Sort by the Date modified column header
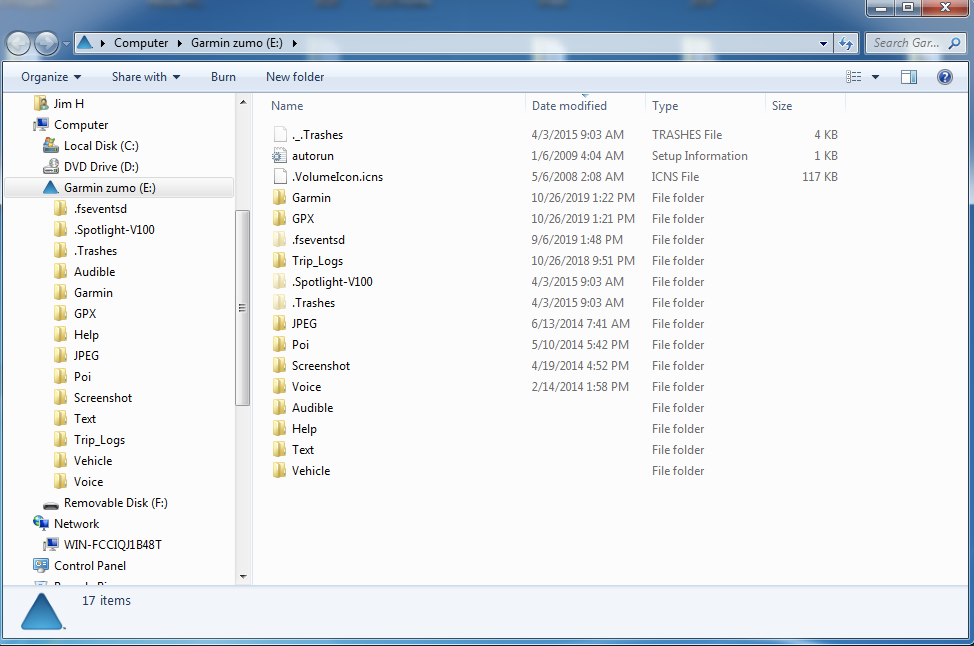Screen dimensions: 974x646 569,106
